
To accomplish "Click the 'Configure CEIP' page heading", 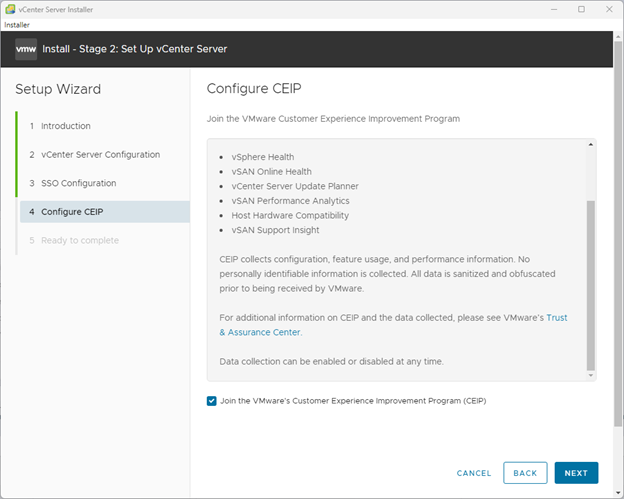I will coord(254,88).
